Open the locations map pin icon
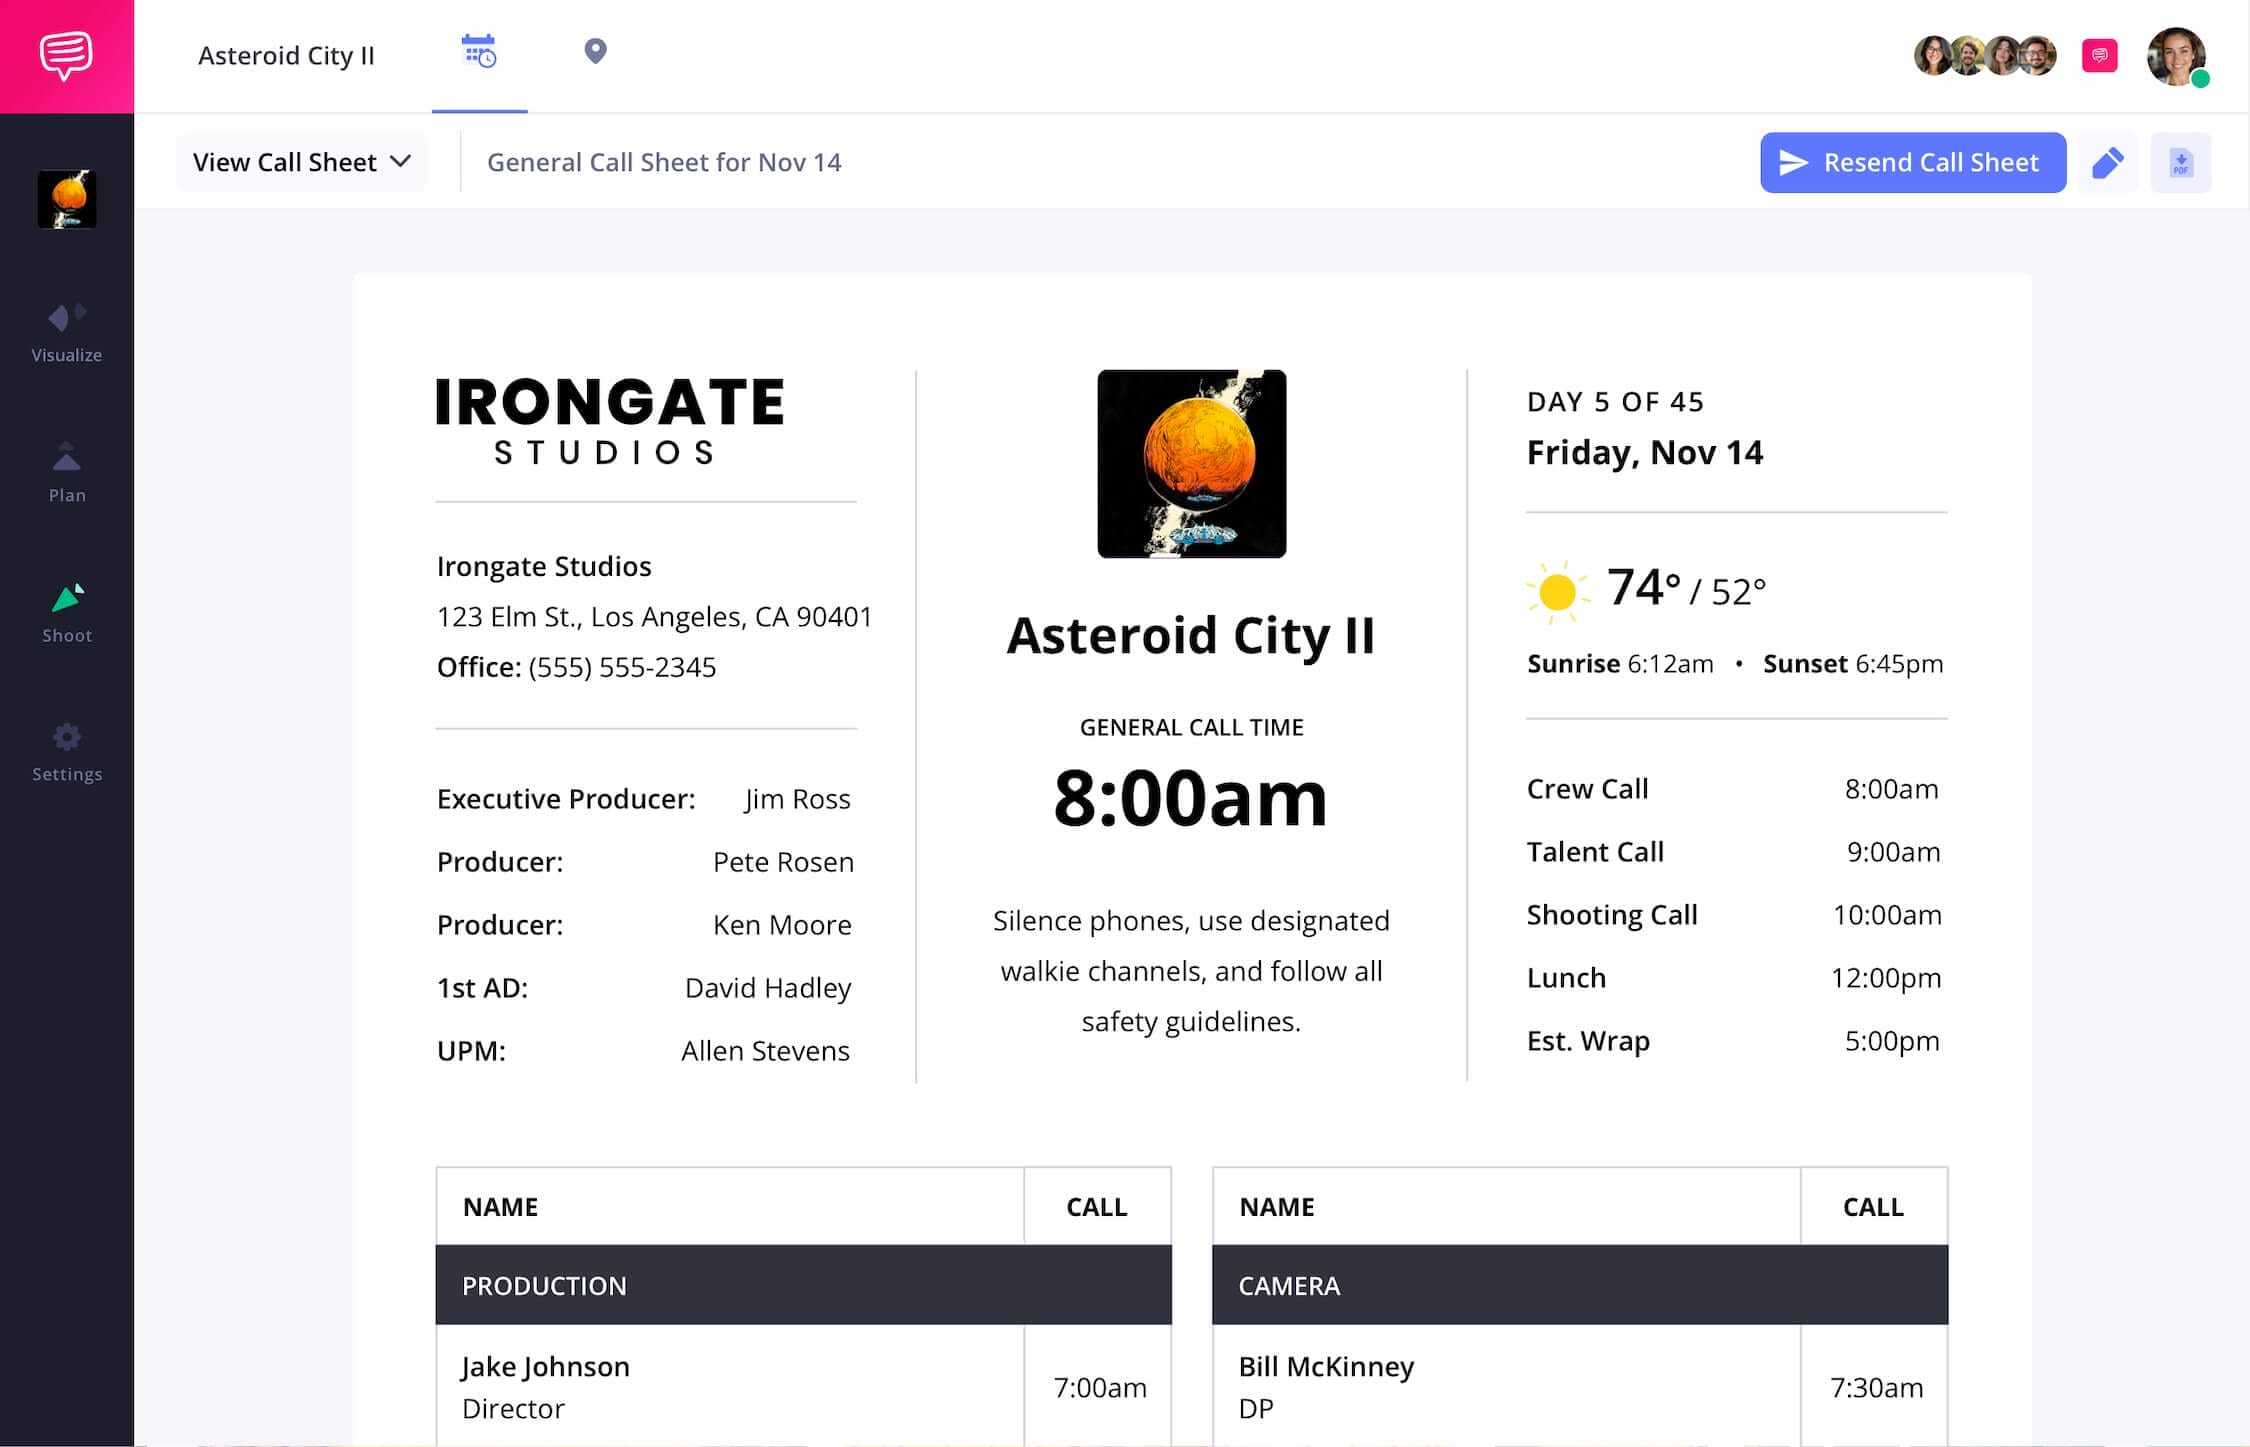The image size is (2250, 1447). click(595, 52)
